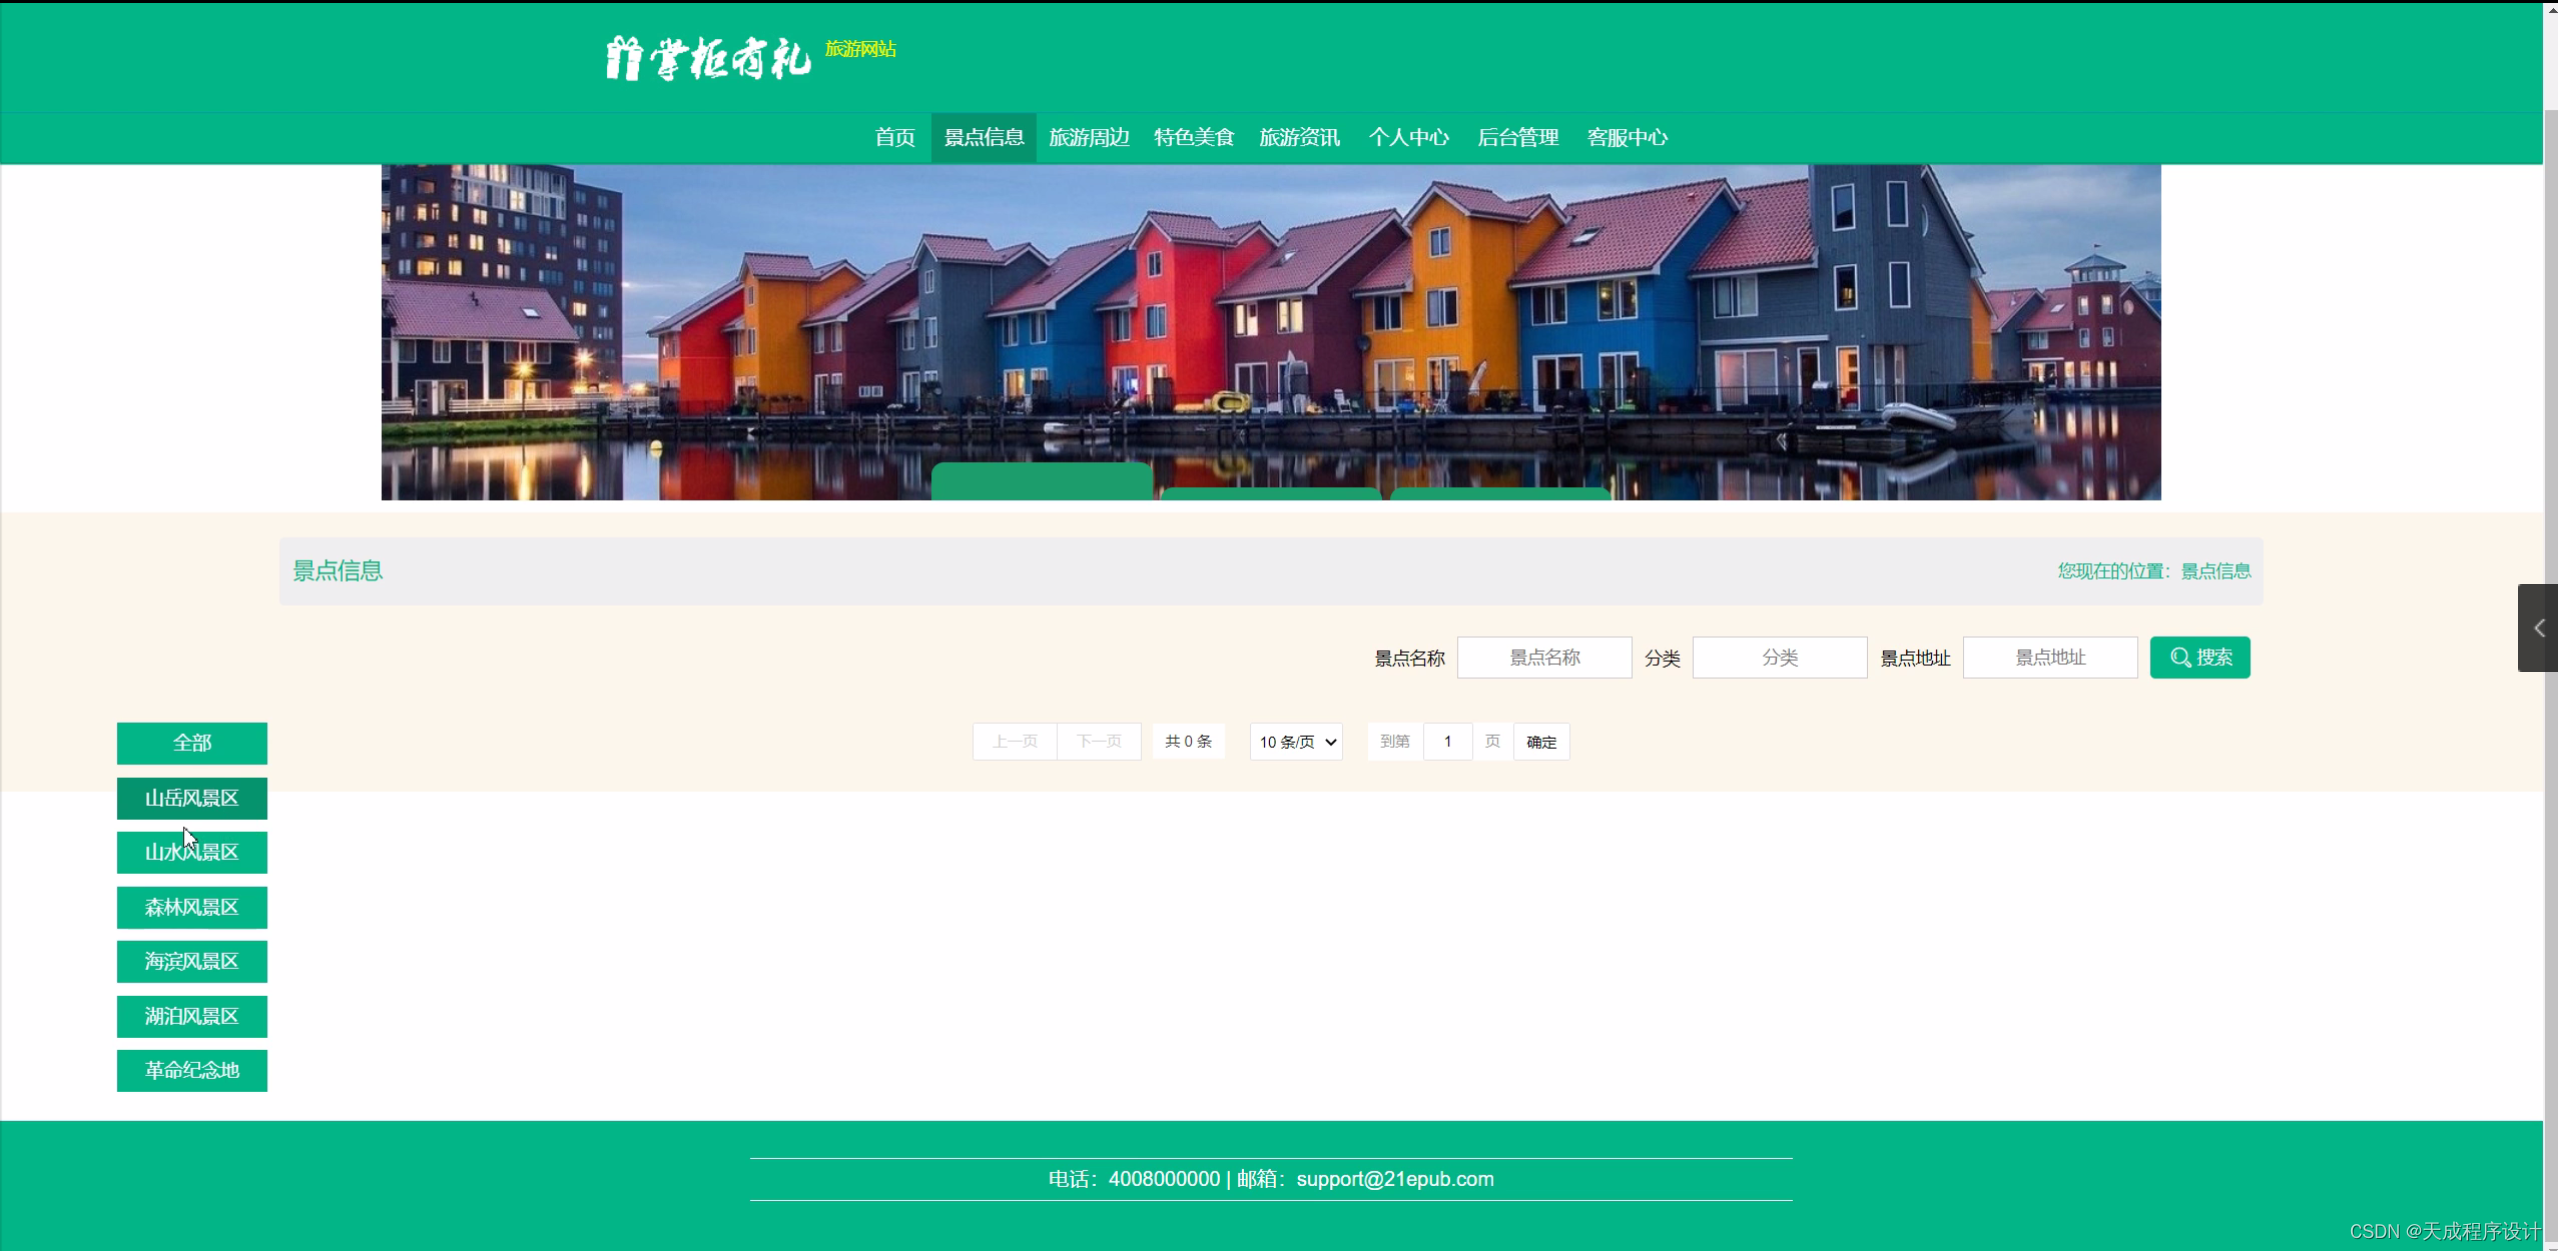The height and width of the screenshot is (1251, 2558).
Task: Click into the 分类 input field
Action: tap(1779, 658)
